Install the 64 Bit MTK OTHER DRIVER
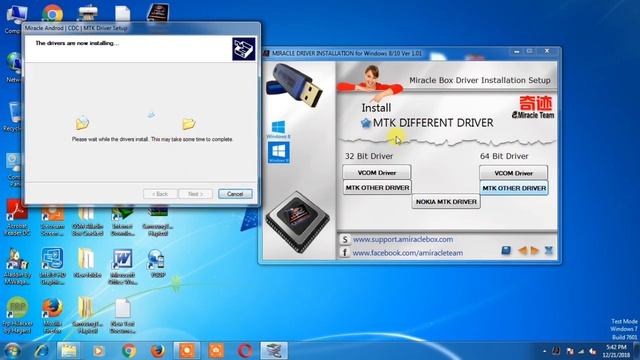This screenshot has width=640, height=360. coord(514,188)
